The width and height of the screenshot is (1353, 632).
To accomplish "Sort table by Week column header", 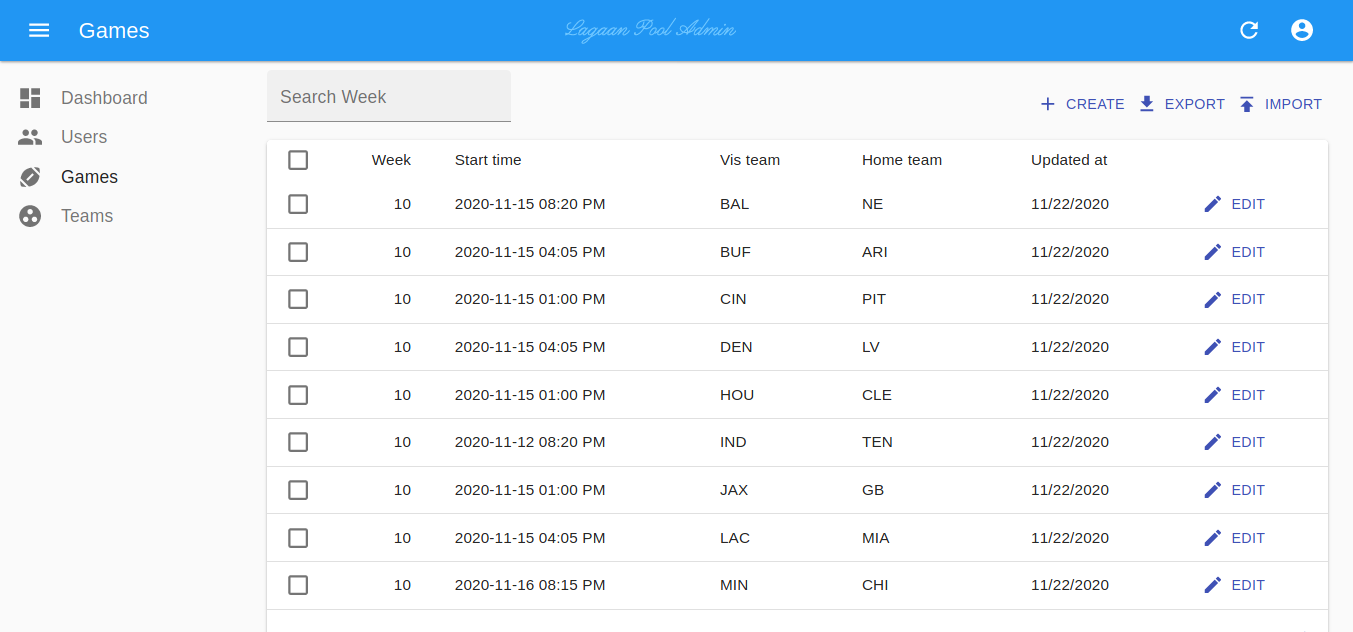I will click(391, 160).
